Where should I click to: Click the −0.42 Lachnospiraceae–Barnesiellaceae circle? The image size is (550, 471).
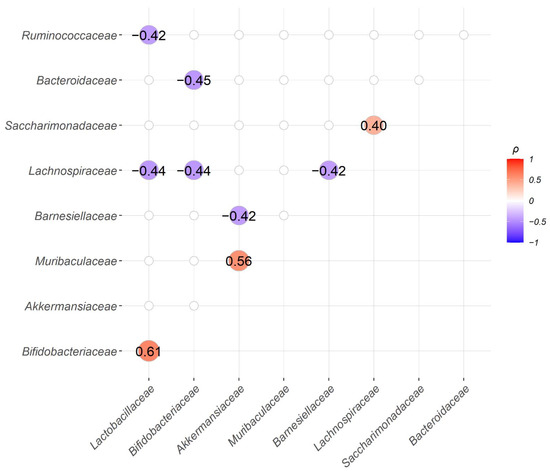pos(329,170)
